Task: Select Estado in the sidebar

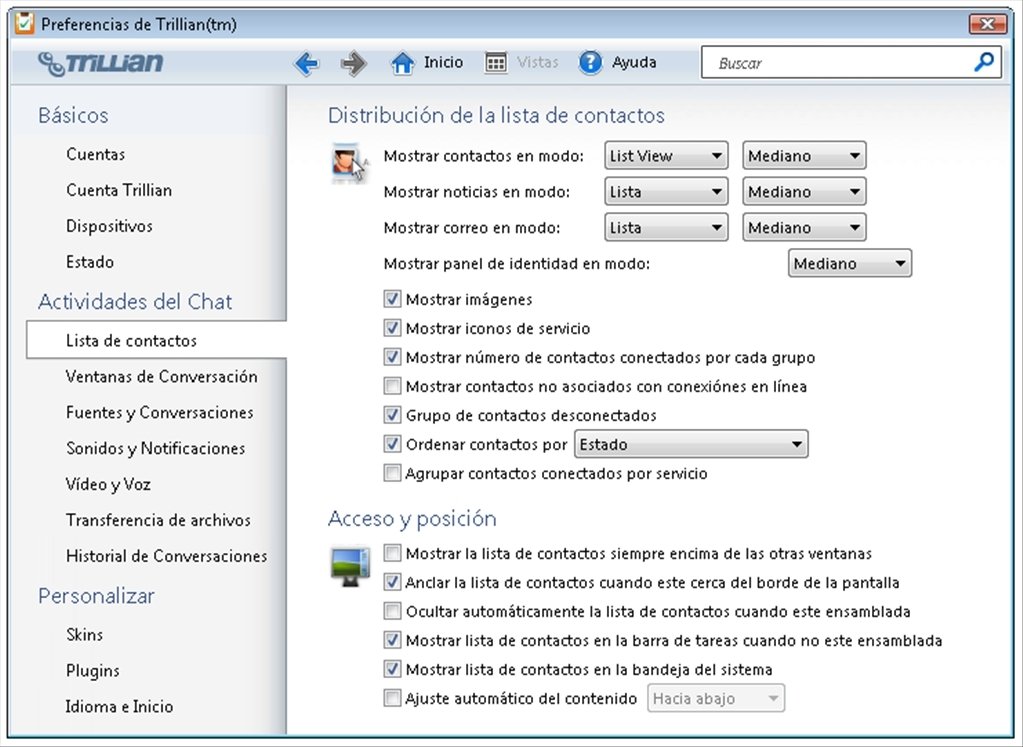Action: point(89,262)
